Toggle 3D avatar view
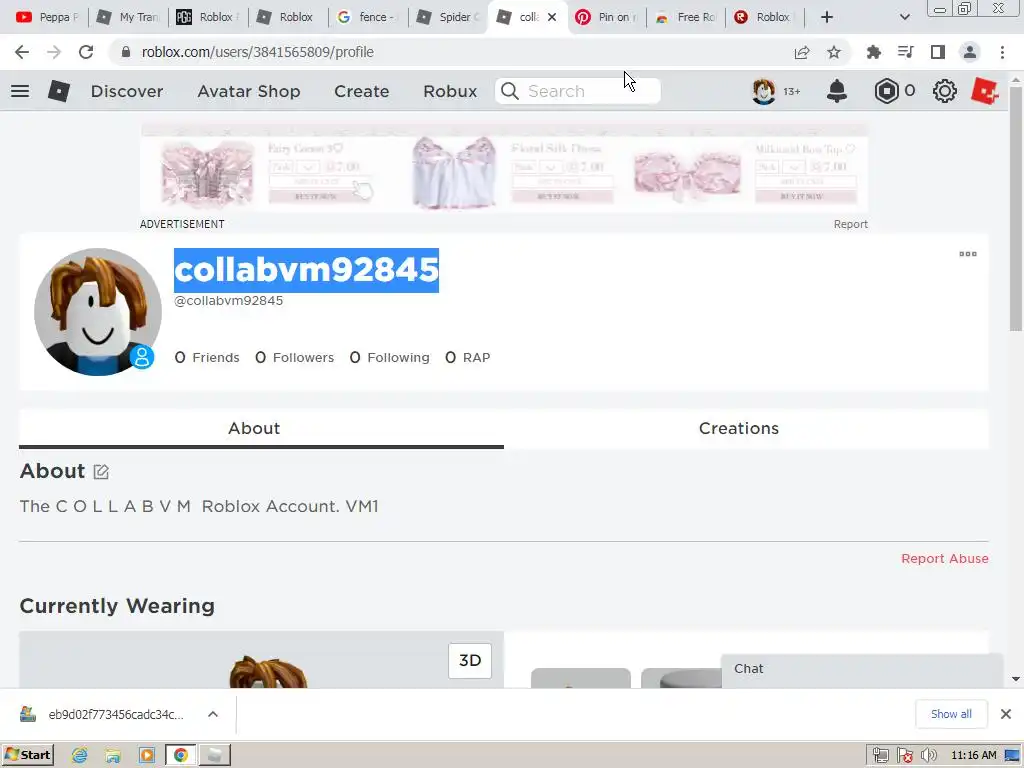 tap(470, 660)
